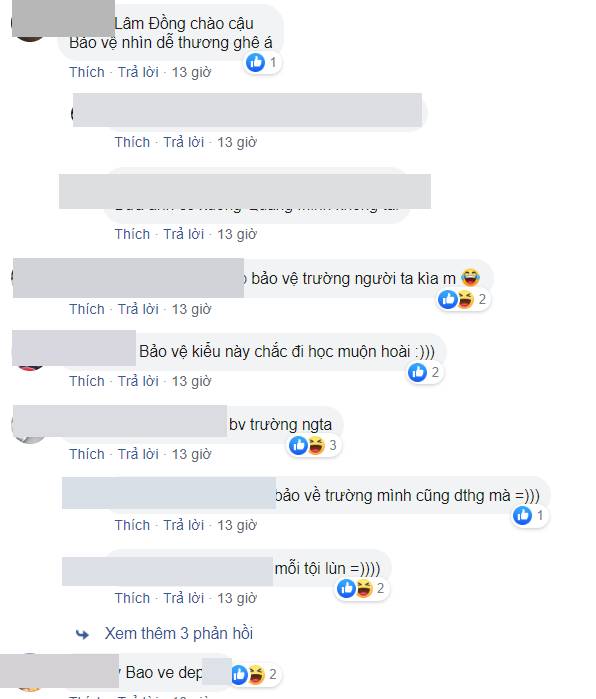Click Trả lời under the 'bv trường ngta' comment
This screenshot has height=699, width=596.
tap(138, 454)
